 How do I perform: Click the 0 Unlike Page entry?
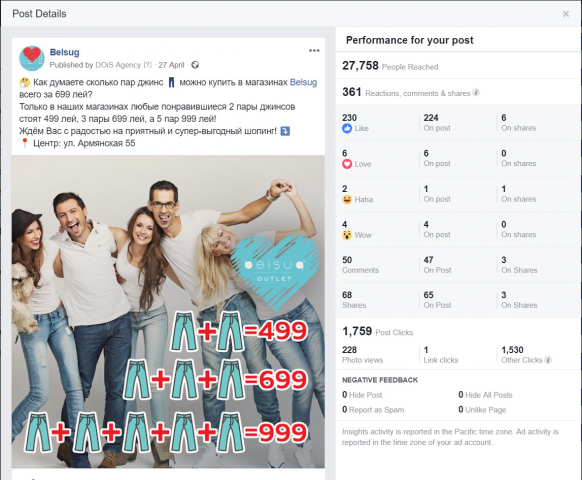tap(482, 410)
